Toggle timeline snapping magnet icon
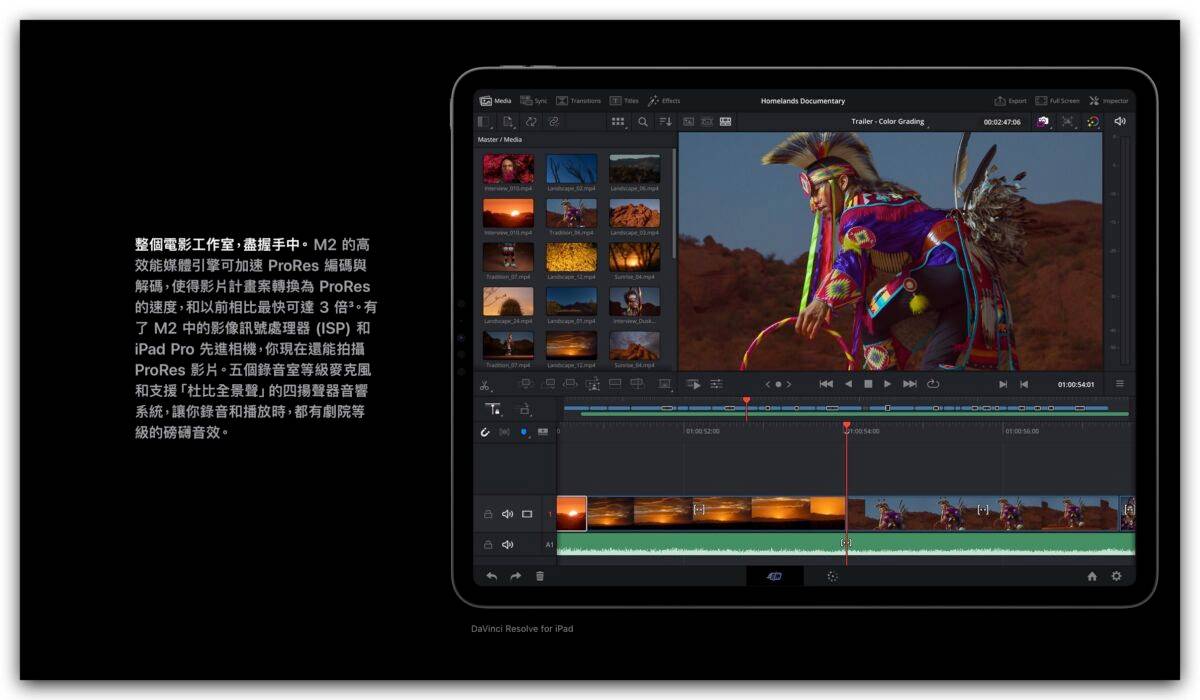Screen dimensions: 1200x700 click(x=486, y=432)
